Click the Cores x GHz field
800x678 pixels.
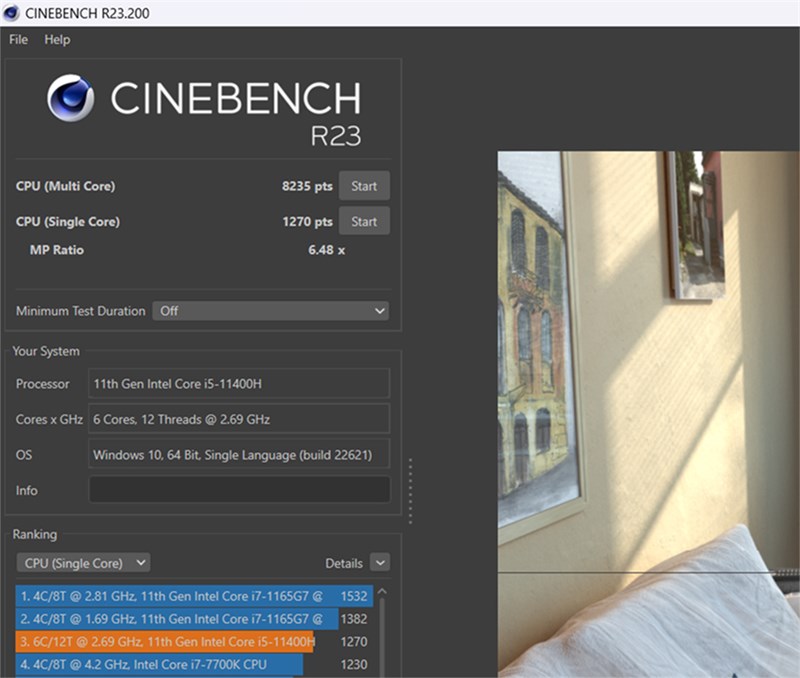[239, 419]
